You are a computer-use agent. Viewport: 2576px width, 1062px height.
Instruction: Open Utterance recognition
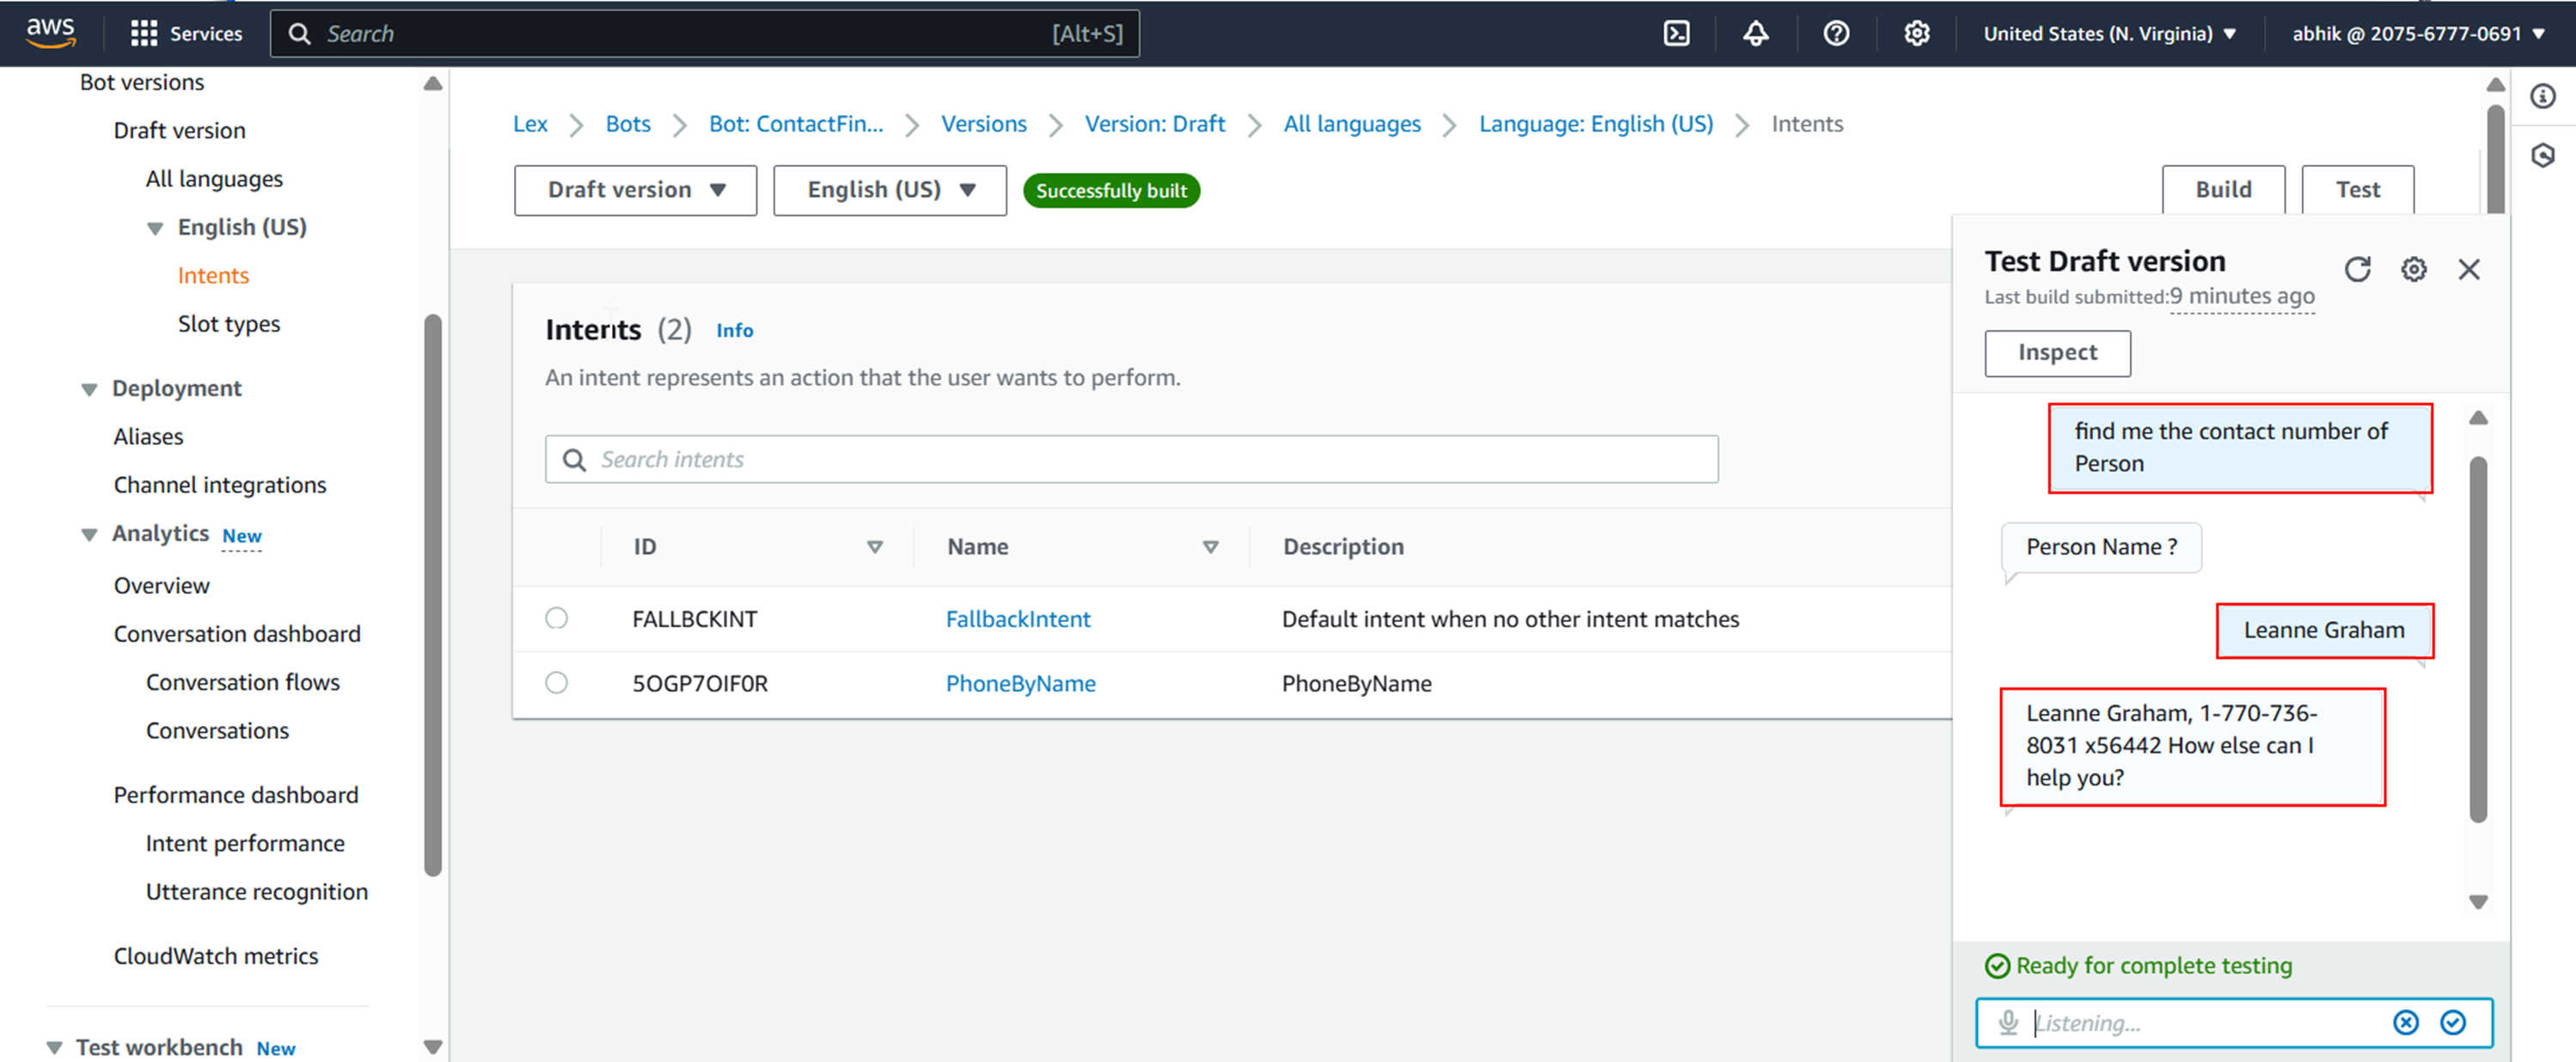[256, 891]
